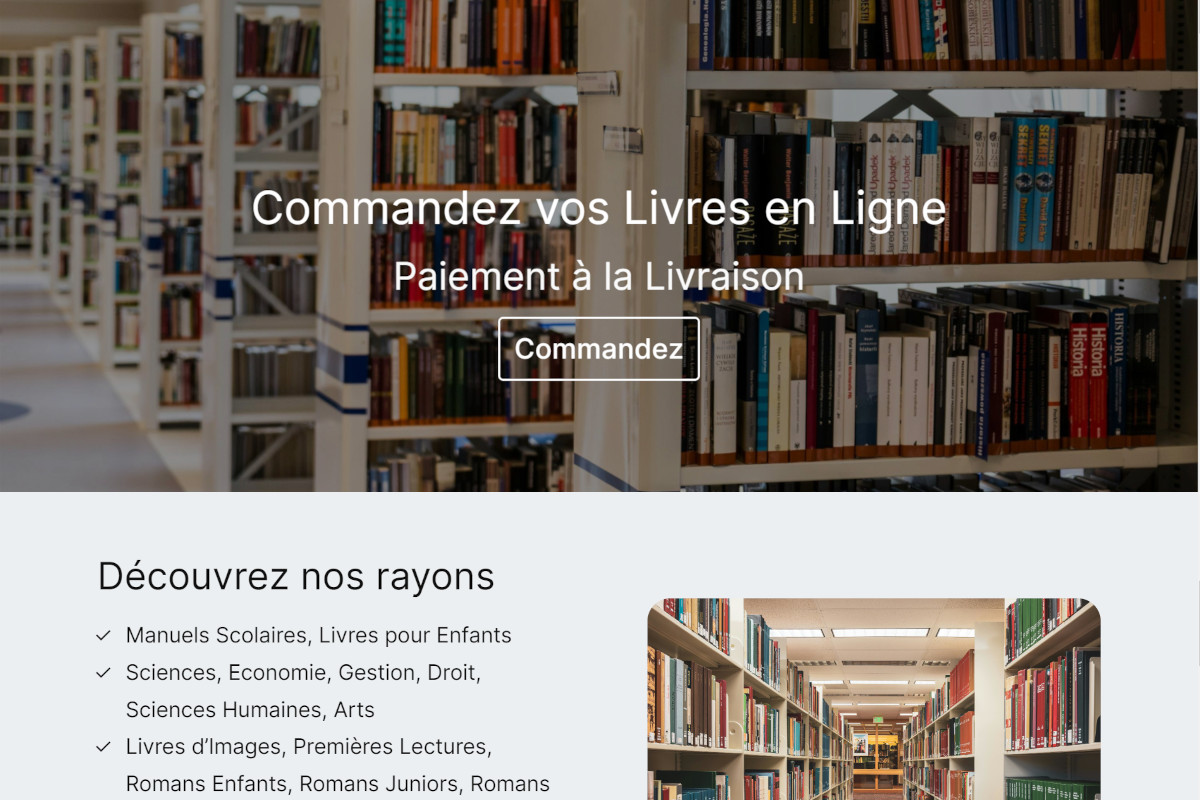Click the "Romans Enfants, Romans Juniors" line
Screen dimensions: 1200x800
click(293, 784)
